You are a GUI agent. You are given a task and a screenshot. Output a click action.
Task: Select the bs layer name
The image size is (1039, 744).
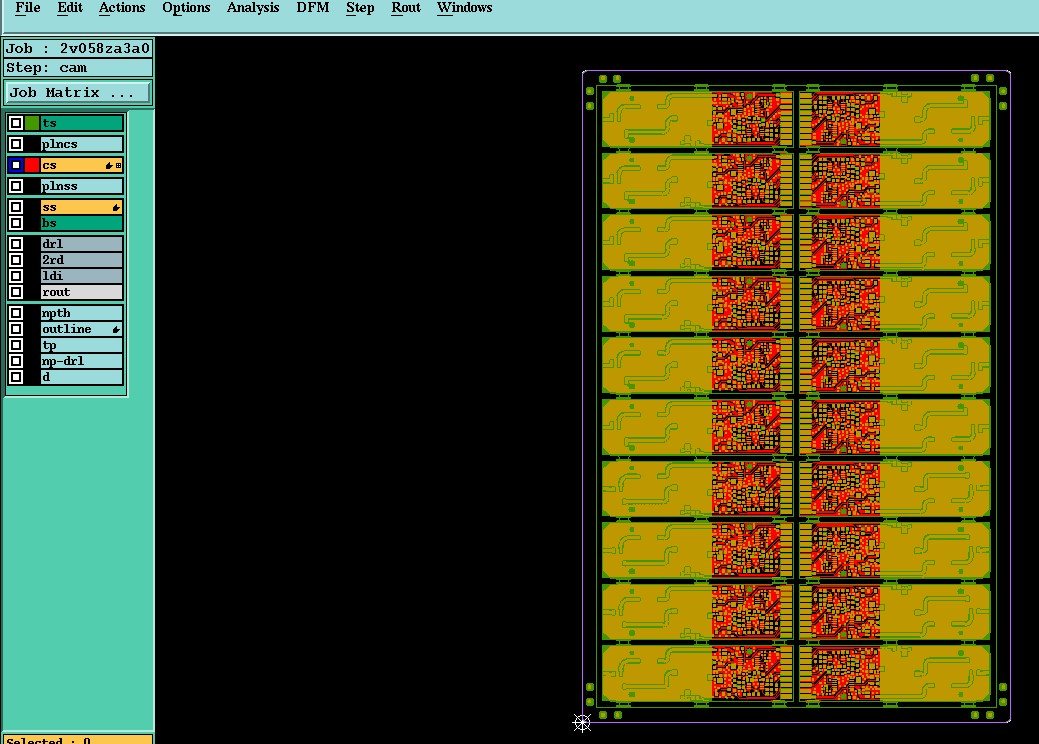point(82,223)
